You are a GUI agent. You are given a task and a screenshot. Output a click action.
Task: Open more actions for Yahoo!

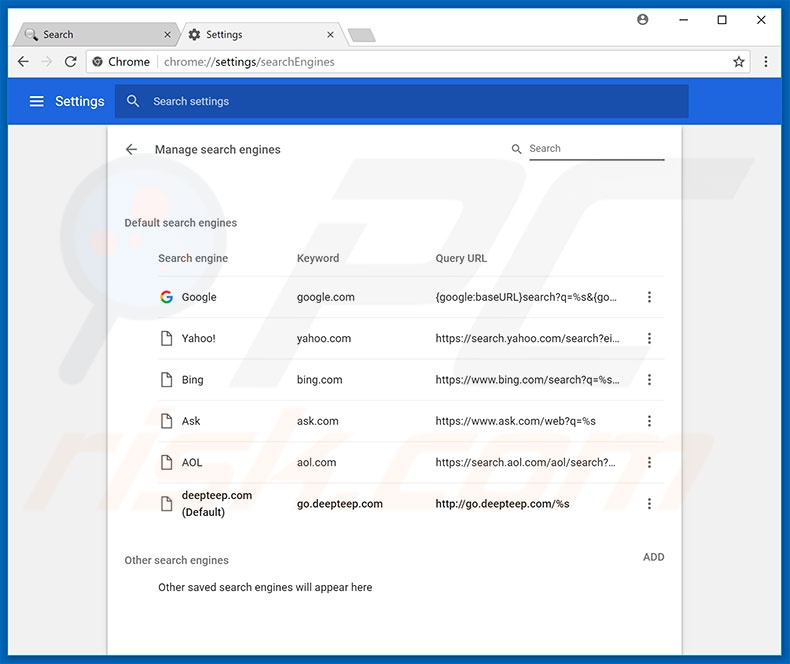click(649, 338)
